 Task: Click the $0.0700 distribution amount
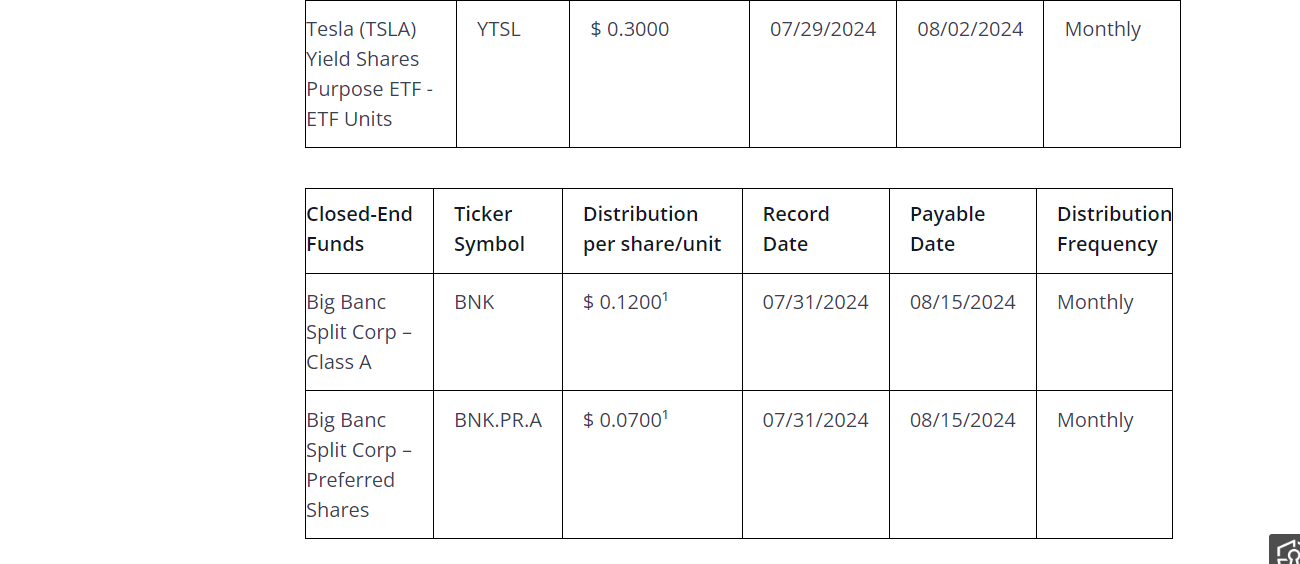point(622,420)
